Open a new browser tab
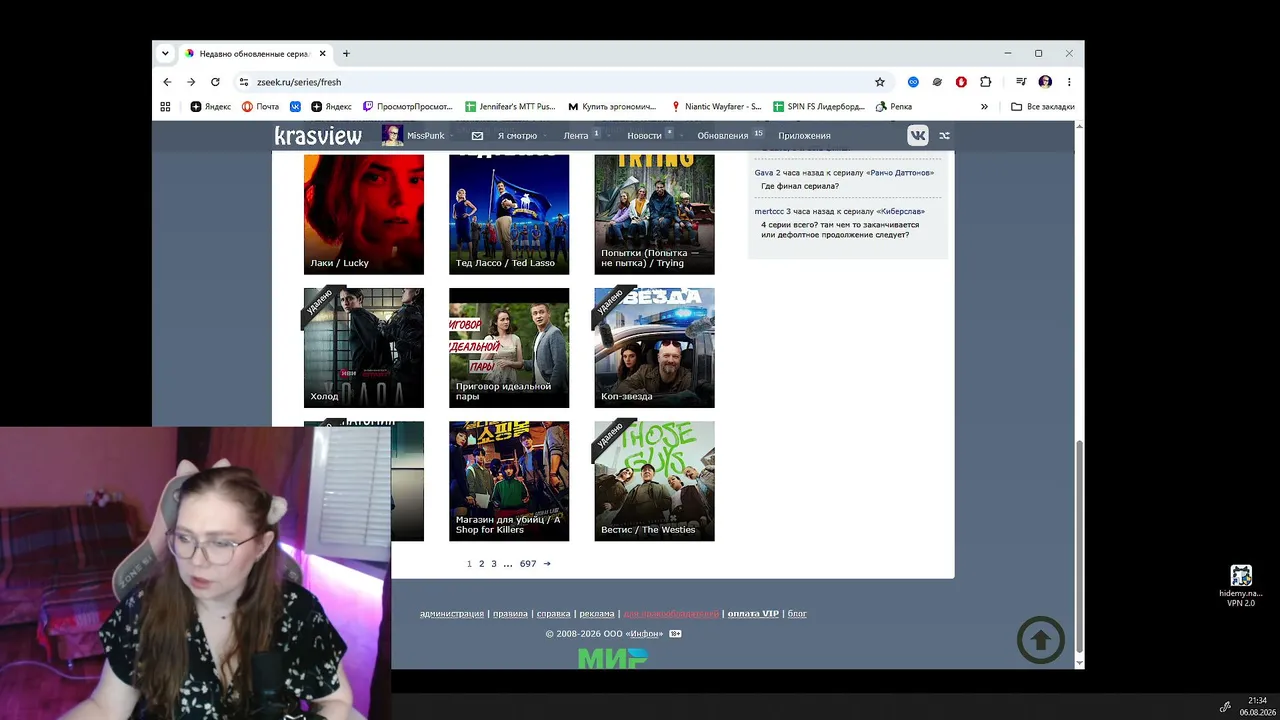The height and width of the screenshot is (720, 1280). [x=346, y=54]
